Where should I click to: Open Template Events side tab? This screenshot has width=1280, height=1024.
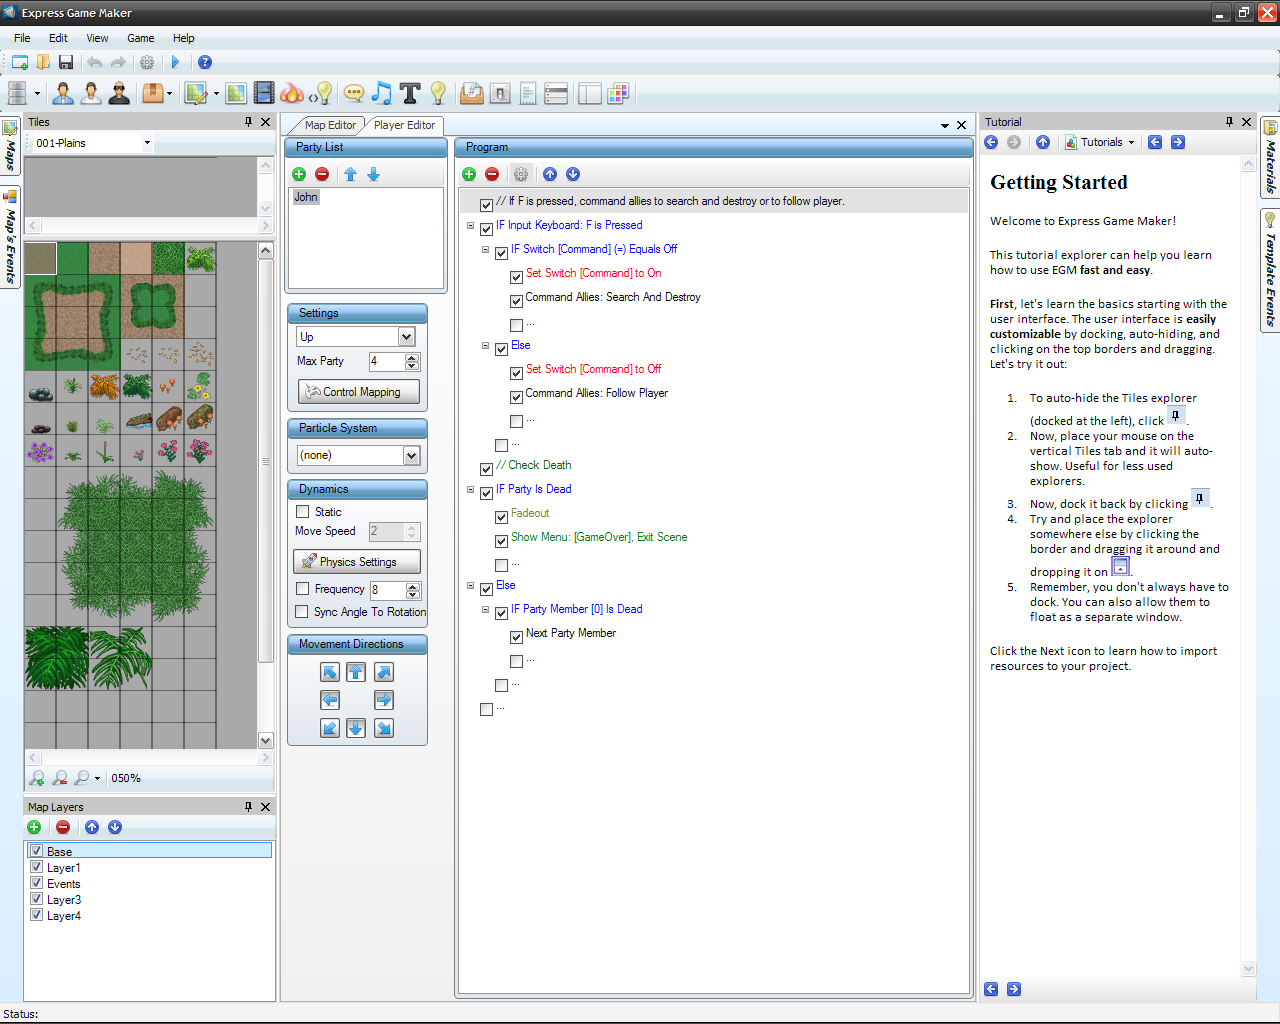pos(1270,271)
